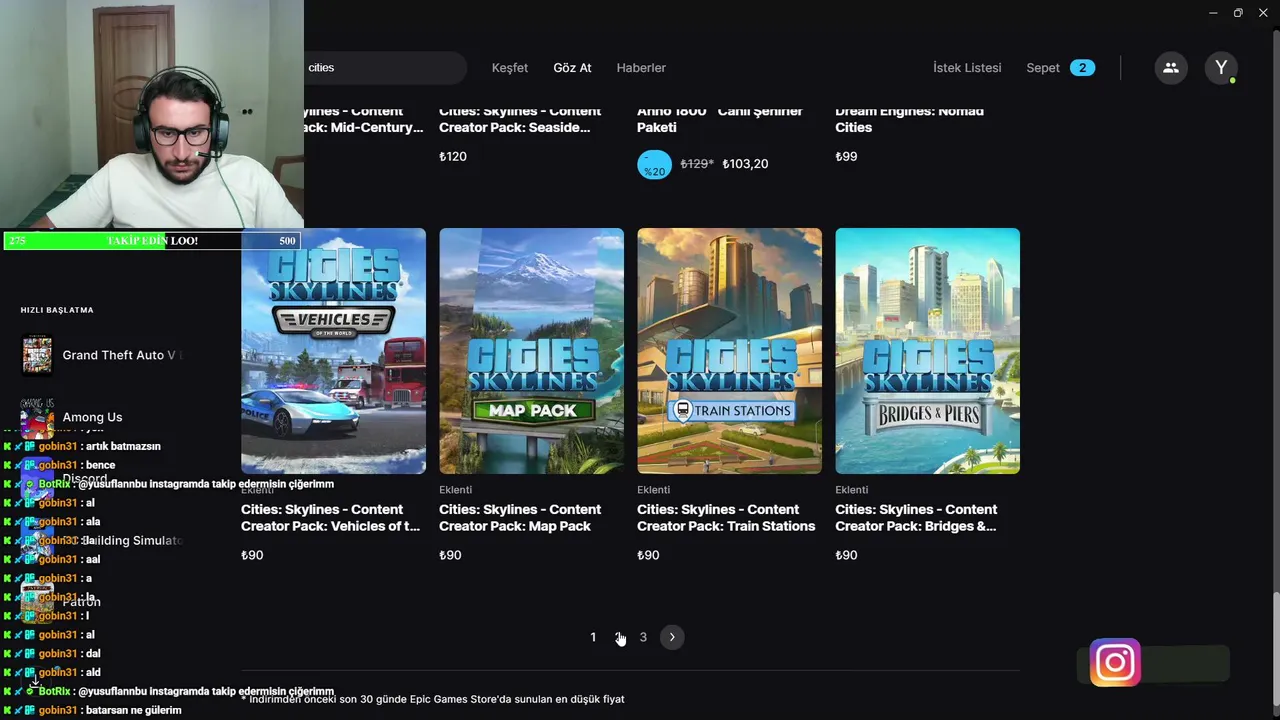Click the ₺103,20 discounted price
Viewport: 1280px width, 720px height.
[x=745, y=164]
